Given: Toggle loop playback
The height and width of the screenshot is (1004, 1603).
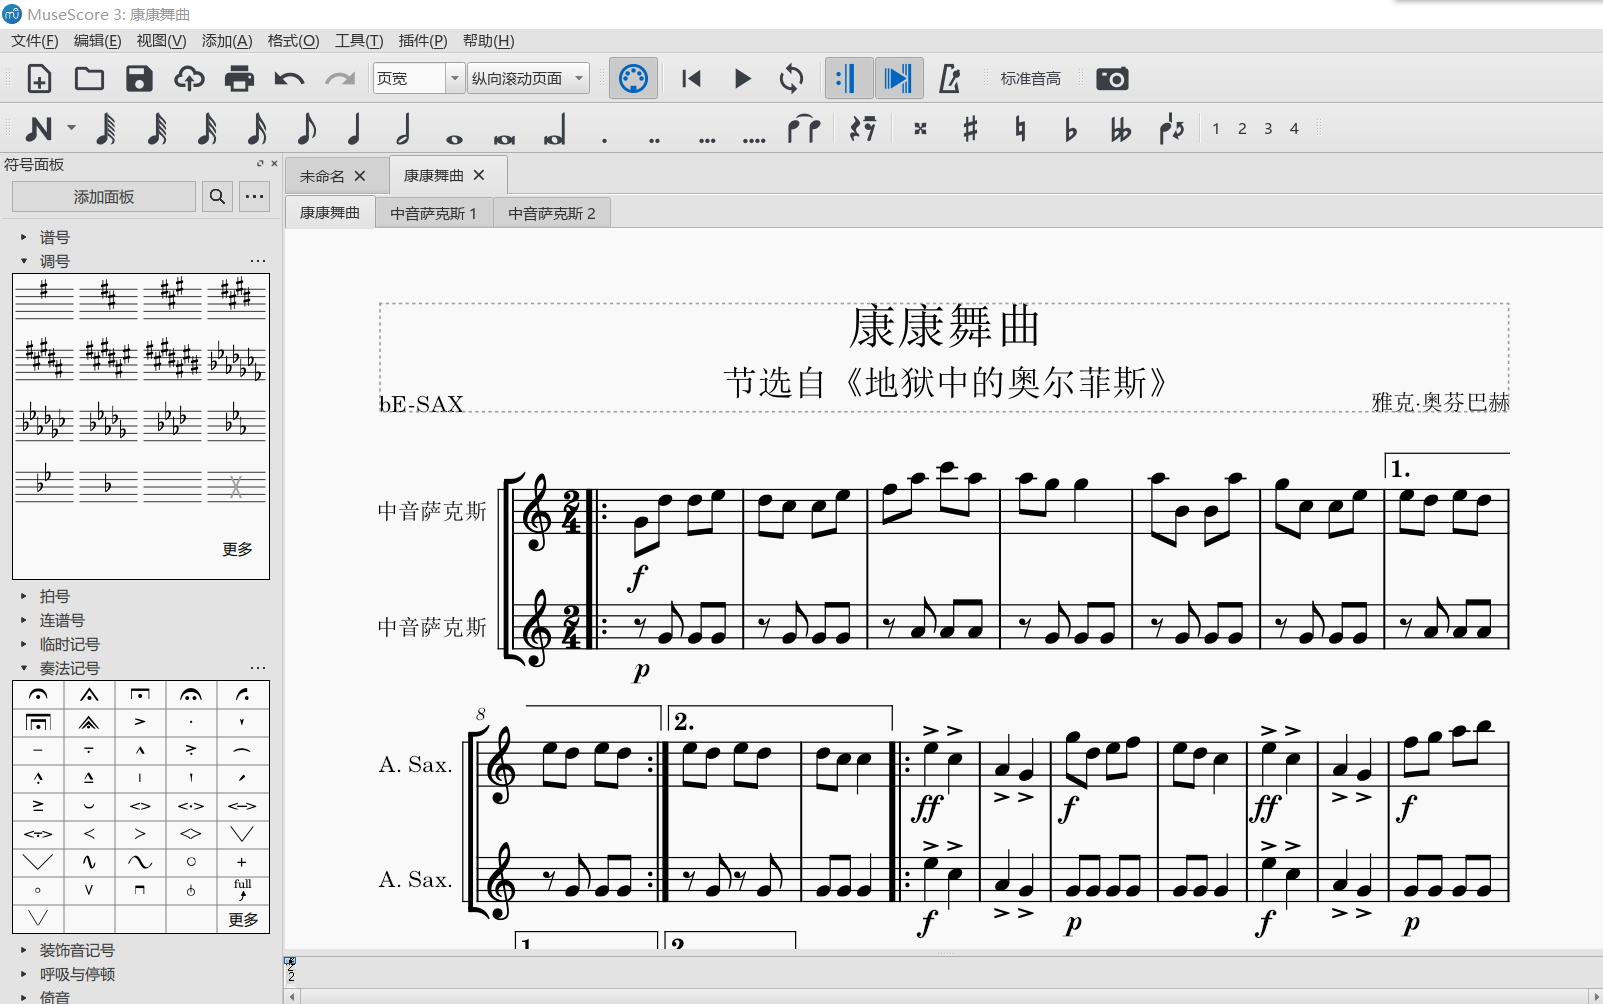Looking at the screenshot, I should [x=791, y=78].
